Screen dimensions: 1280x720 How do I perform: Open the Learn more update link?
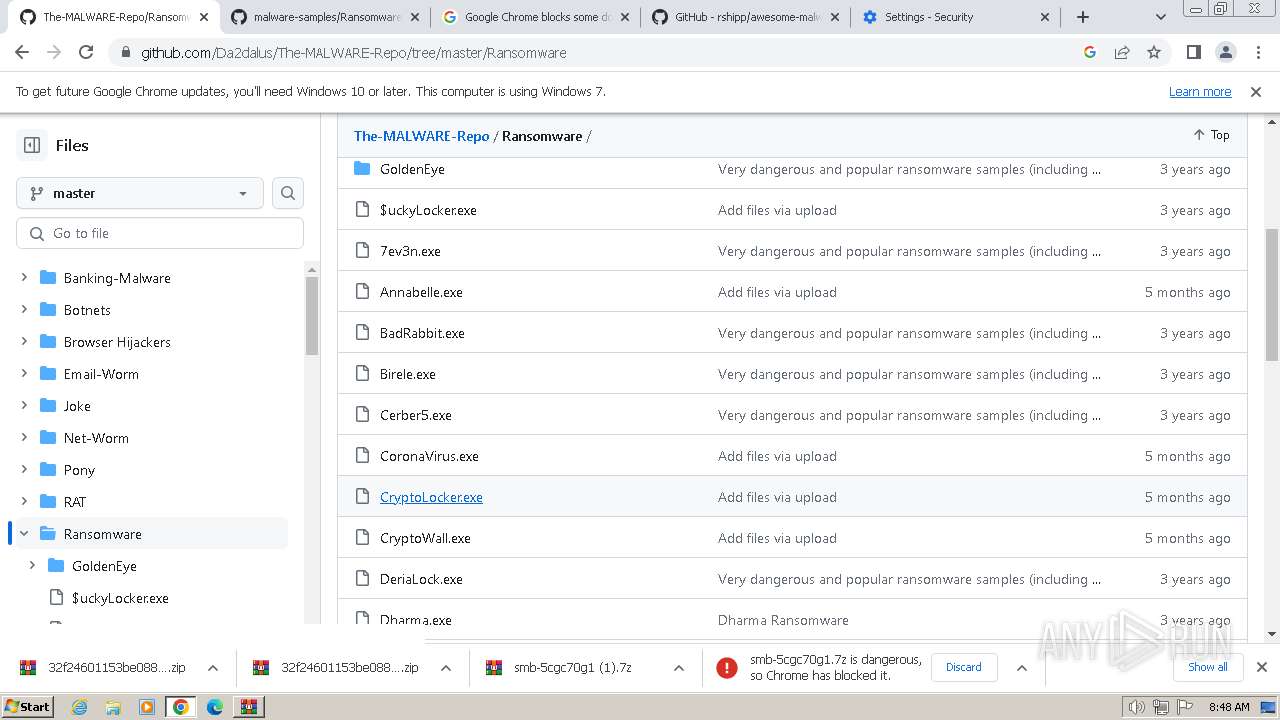[x=1200, y=91]
